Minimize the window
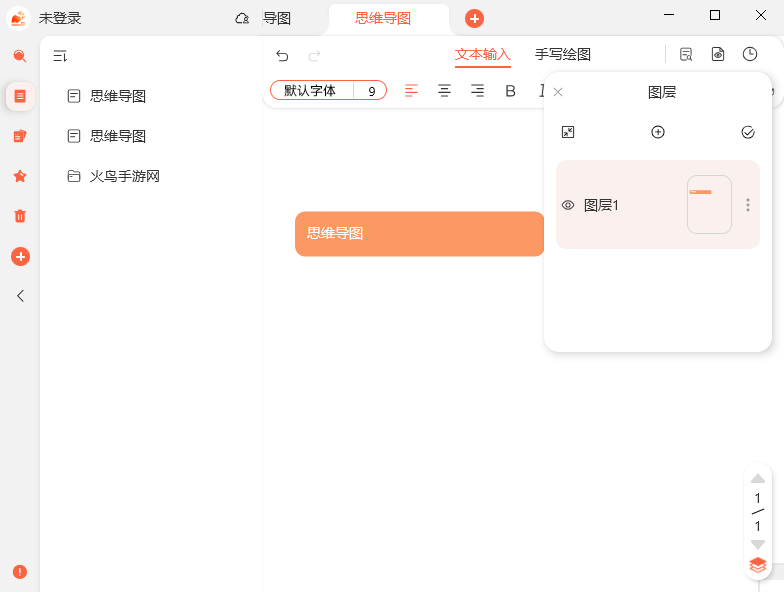 (669, 15)
